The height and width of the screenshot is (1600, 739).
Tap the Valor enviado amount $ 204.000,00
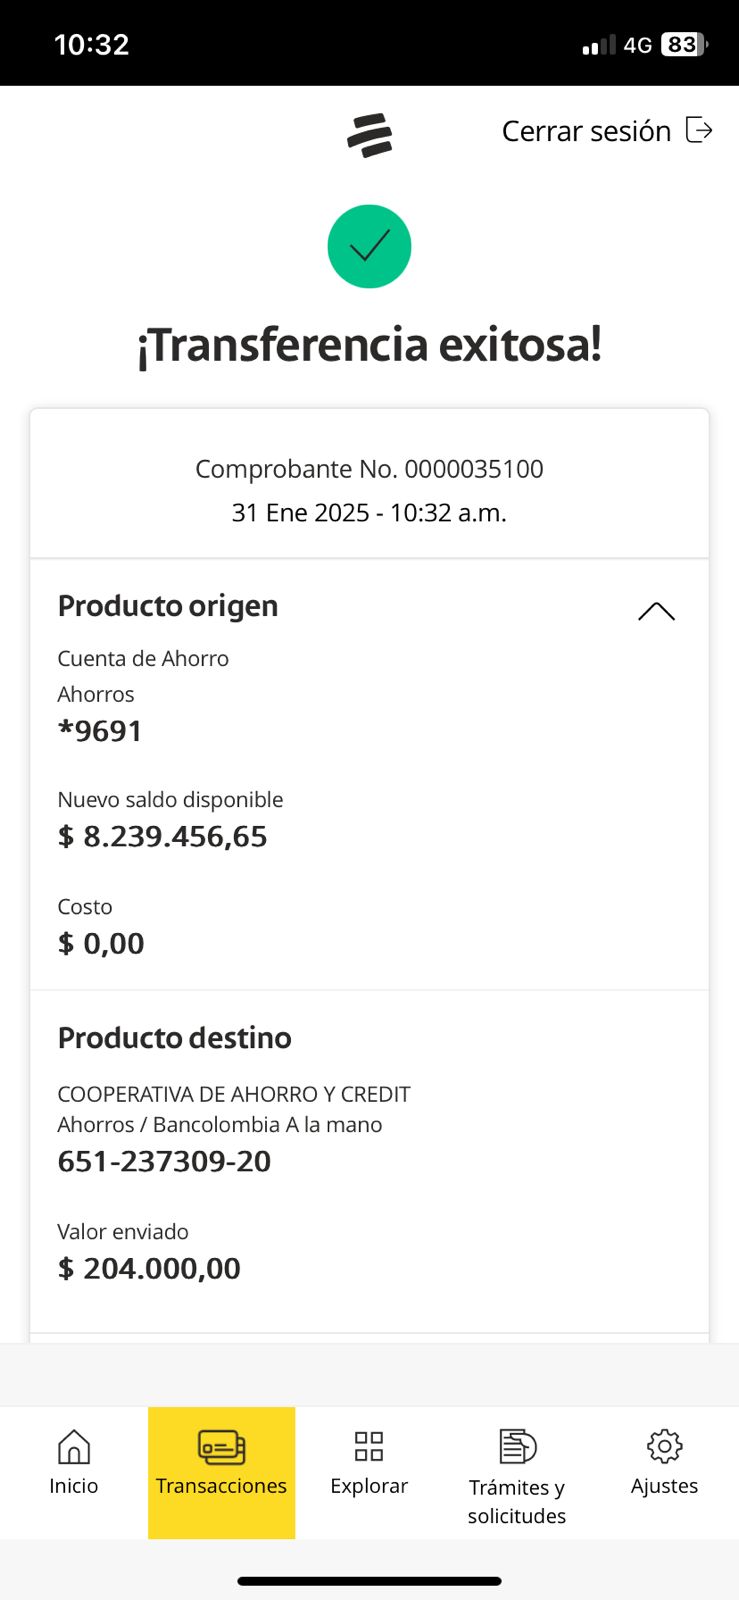pyautogui.click(x=149, y=1268)
